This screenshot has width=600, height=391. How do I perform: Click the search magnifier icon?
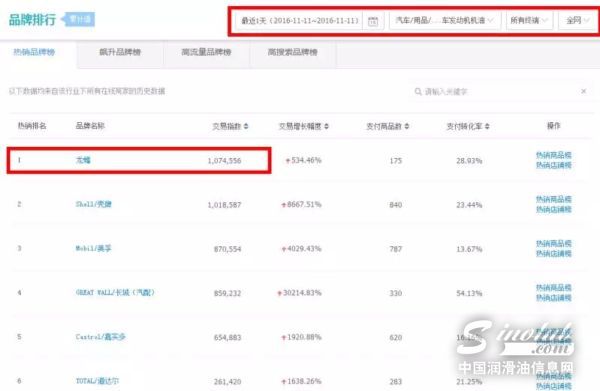click(x=418, y=91)
